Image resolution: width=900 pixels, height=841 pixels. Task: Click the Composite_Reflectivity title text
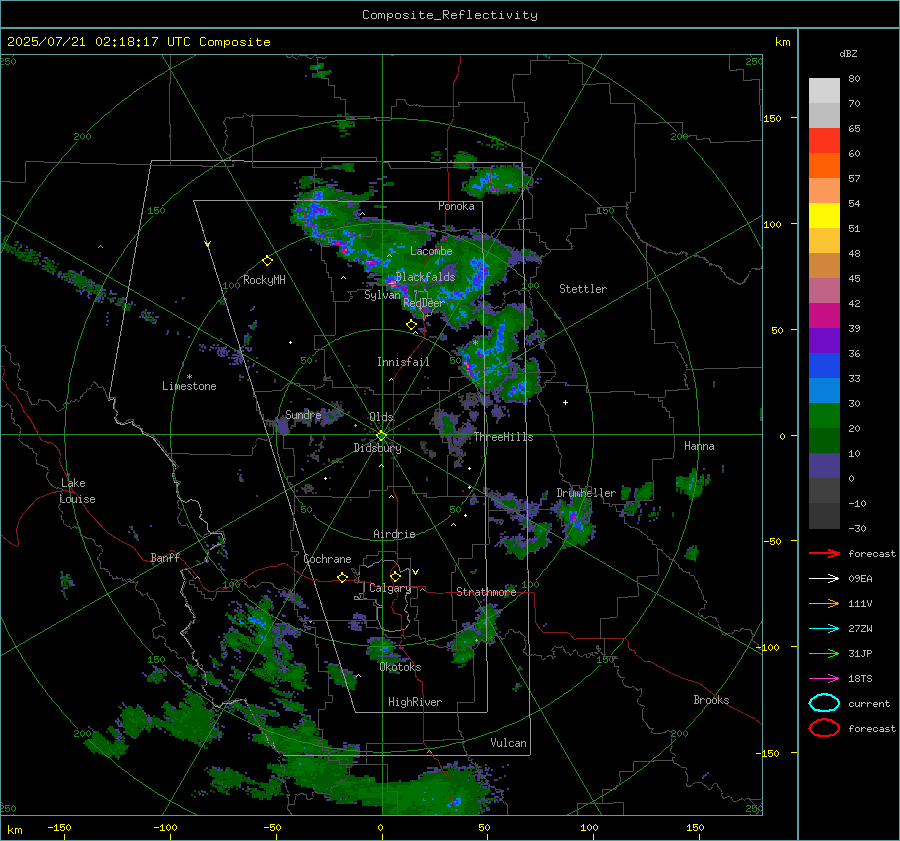point(450,15)
